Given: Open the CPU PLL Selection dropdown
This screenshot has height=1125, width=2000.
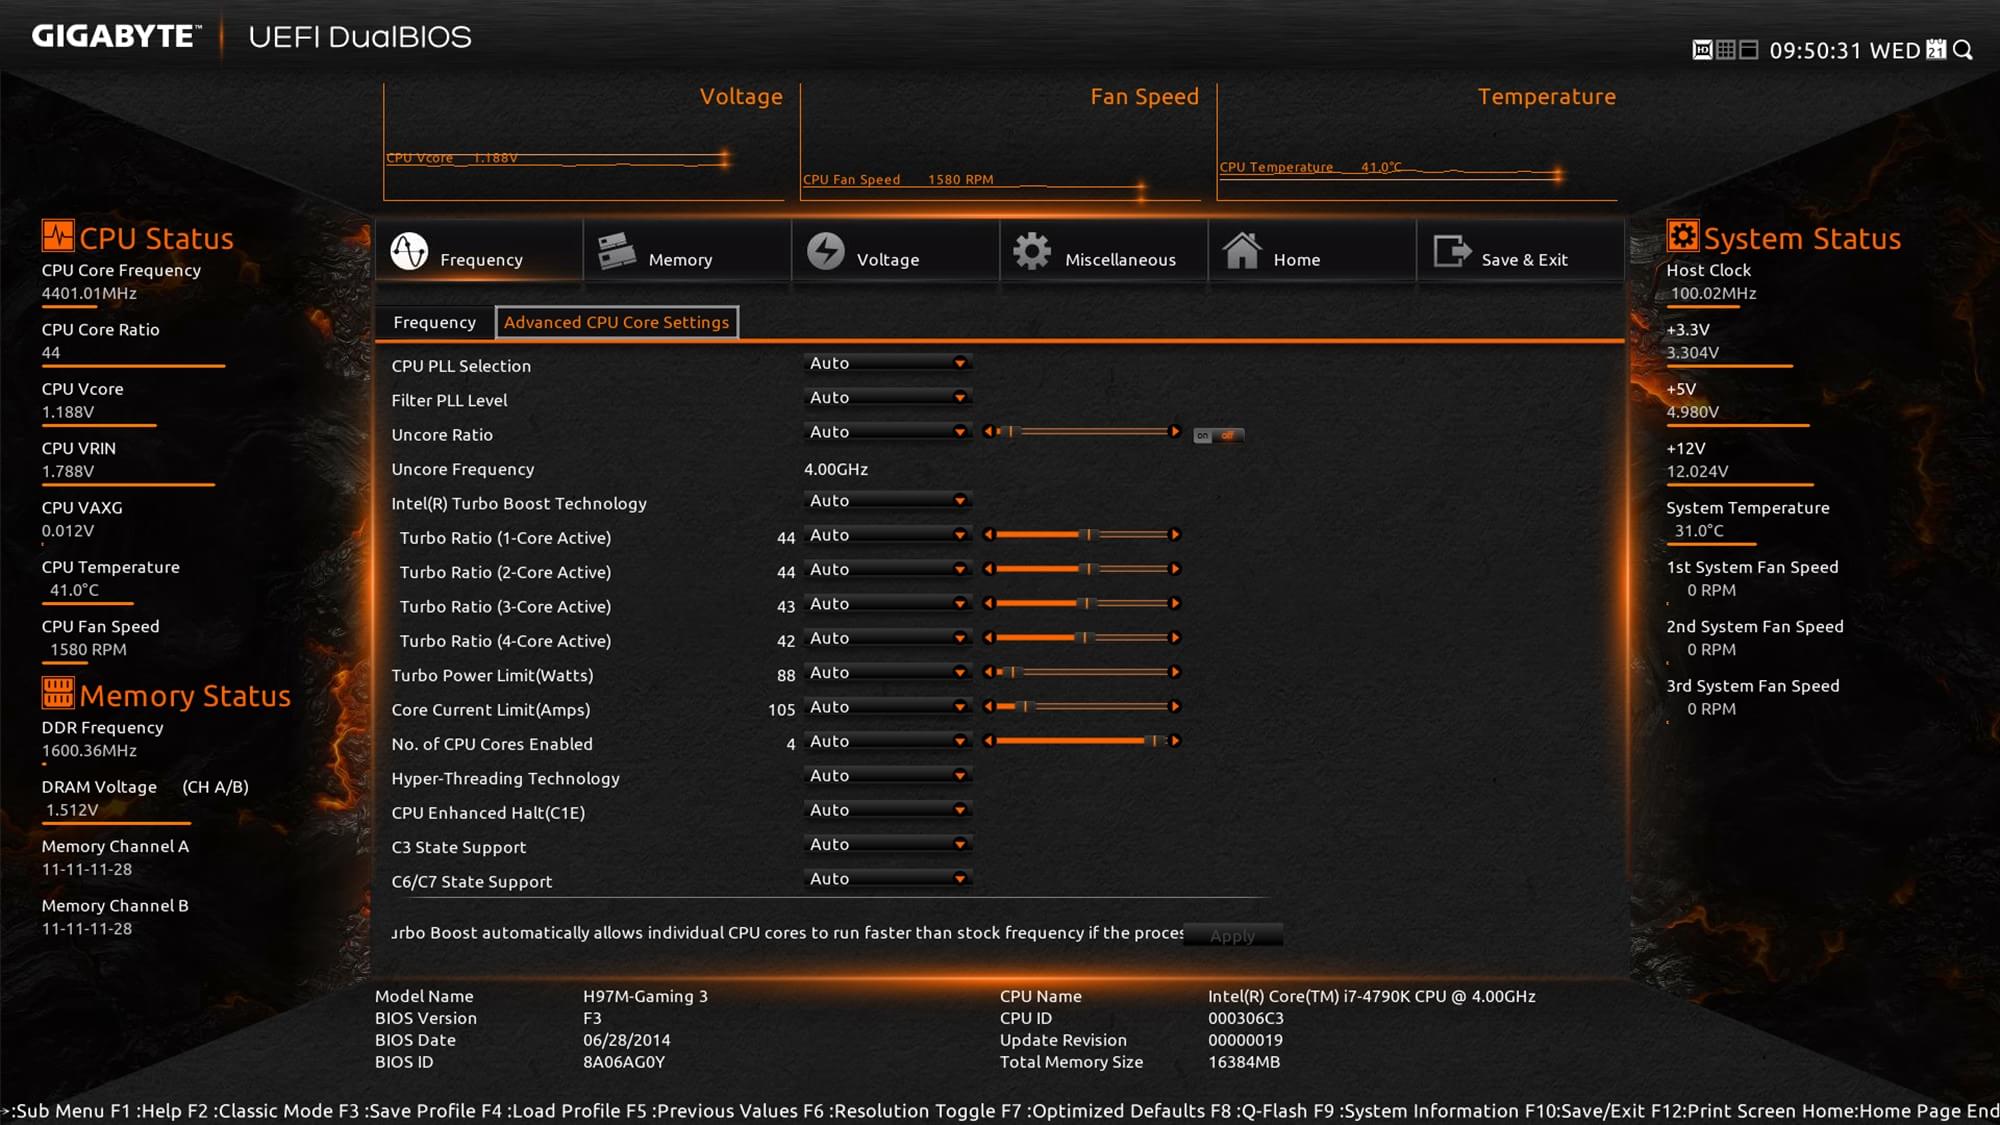Looking at the screenshot, I should pos(887,363).
